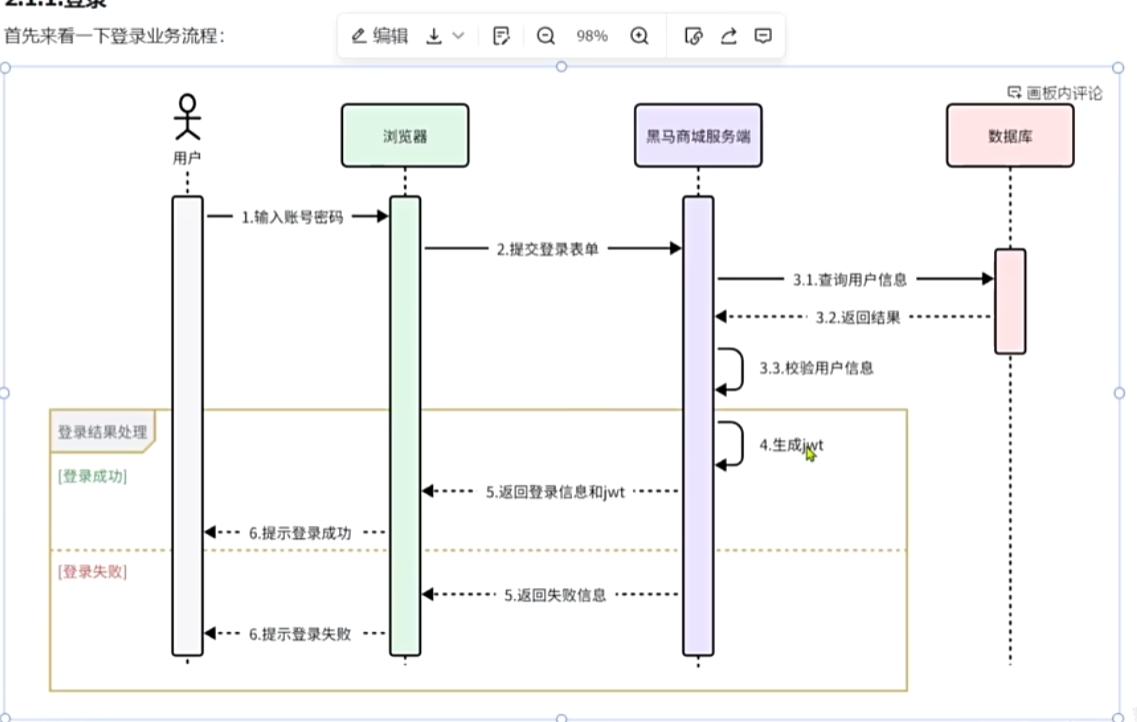Open the comment bubble icon in toolbar
The height and width of the screenshot is (722, 1137).
[x=763, y=36]
